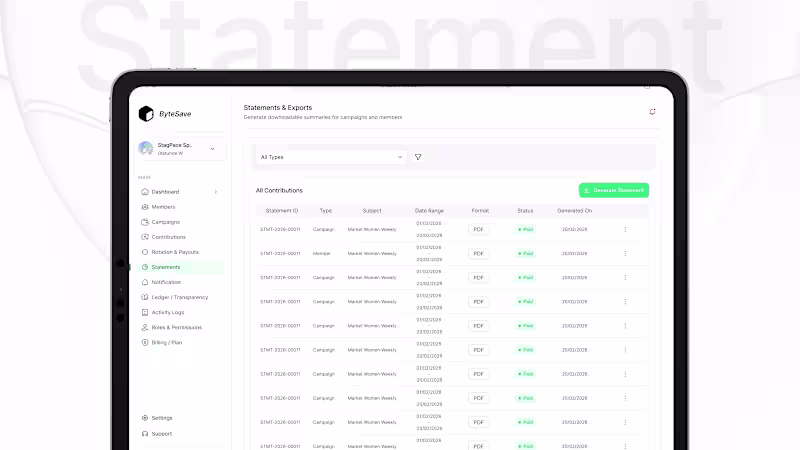Expand the StagPace Sp. workspace switcher chevron

click(212, 149)
